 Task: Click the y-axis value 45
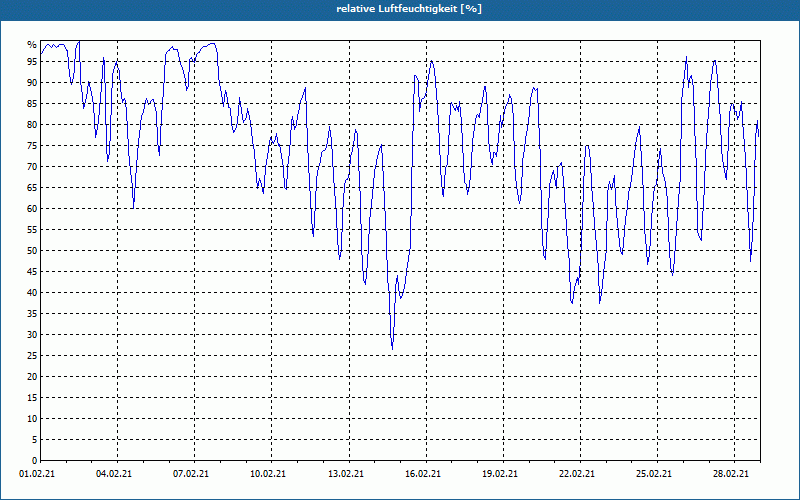pos(32,272)
